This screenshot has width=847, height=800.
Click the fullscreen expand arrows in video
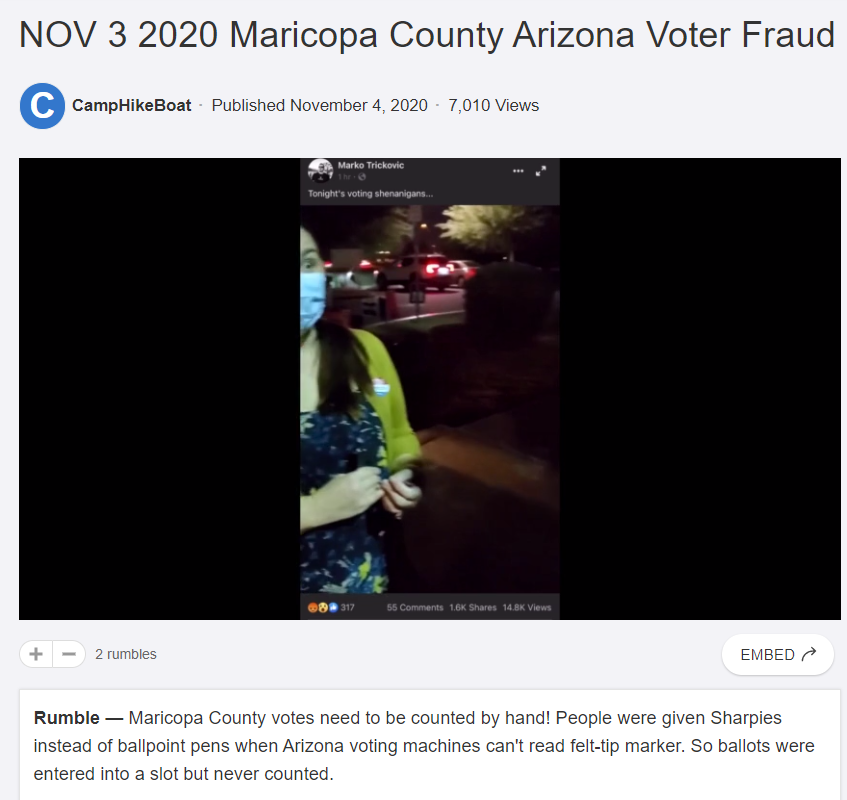[x=541, y=171]
